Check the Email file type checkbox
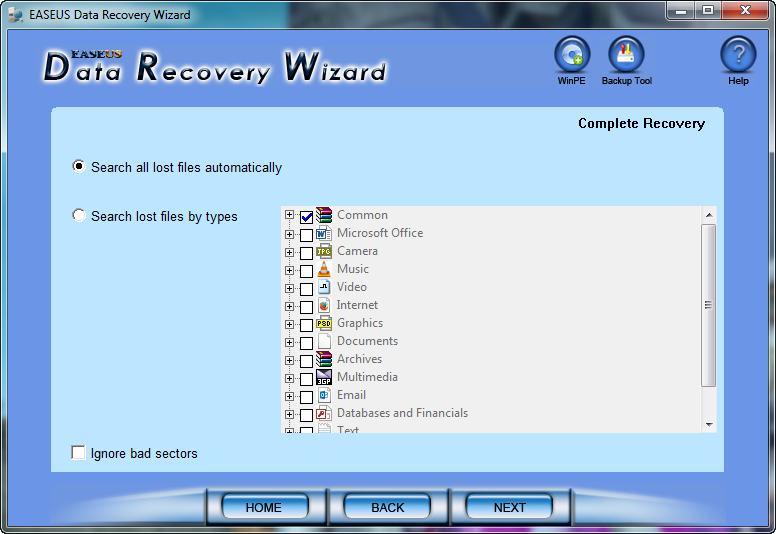This screenshot has width=776, height=534. point(306,397)
